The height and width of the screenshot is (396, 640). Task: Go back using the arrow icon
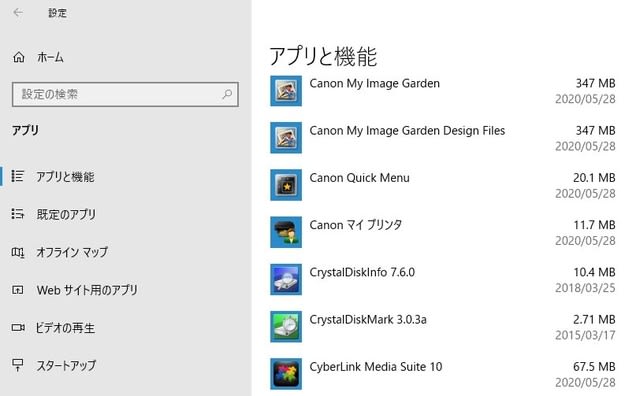(18, 13)
